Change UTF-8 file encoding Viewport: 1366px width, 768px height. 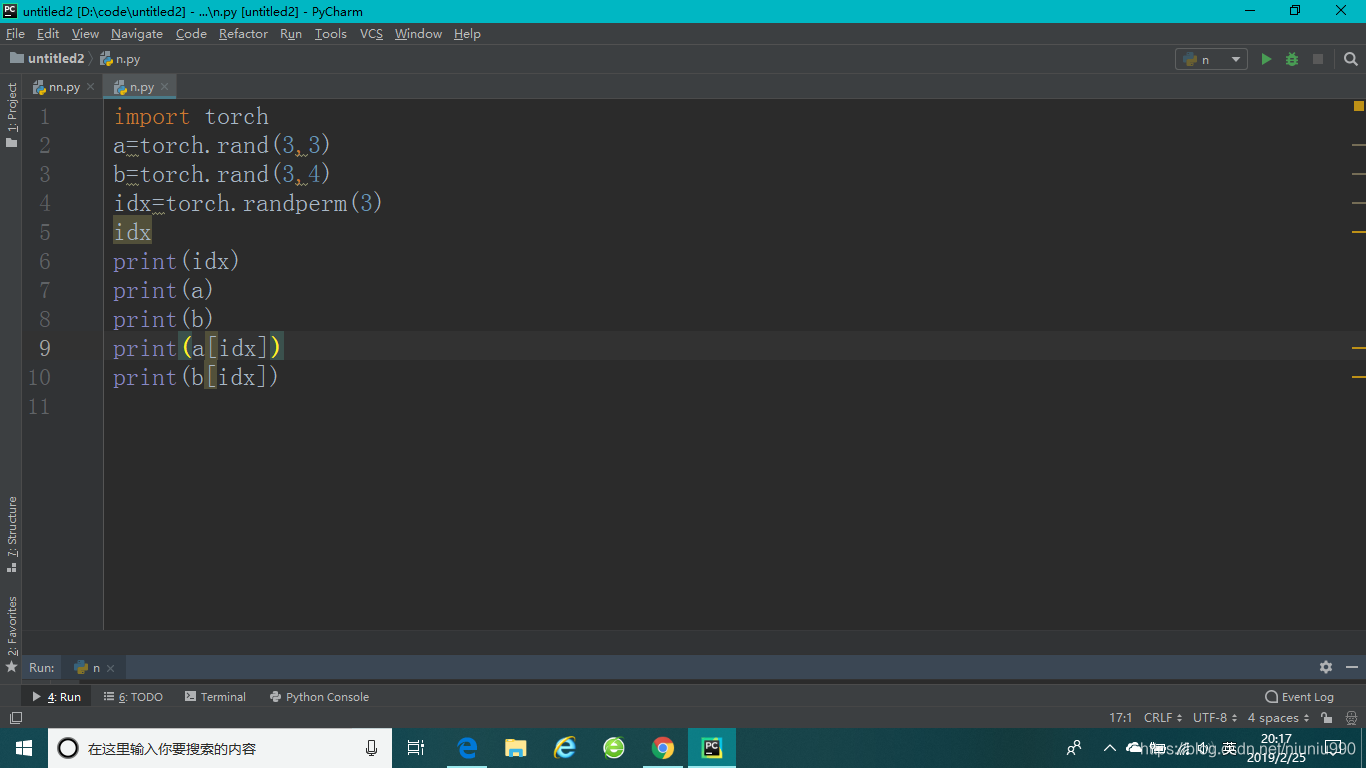[x=1215, y=718]
